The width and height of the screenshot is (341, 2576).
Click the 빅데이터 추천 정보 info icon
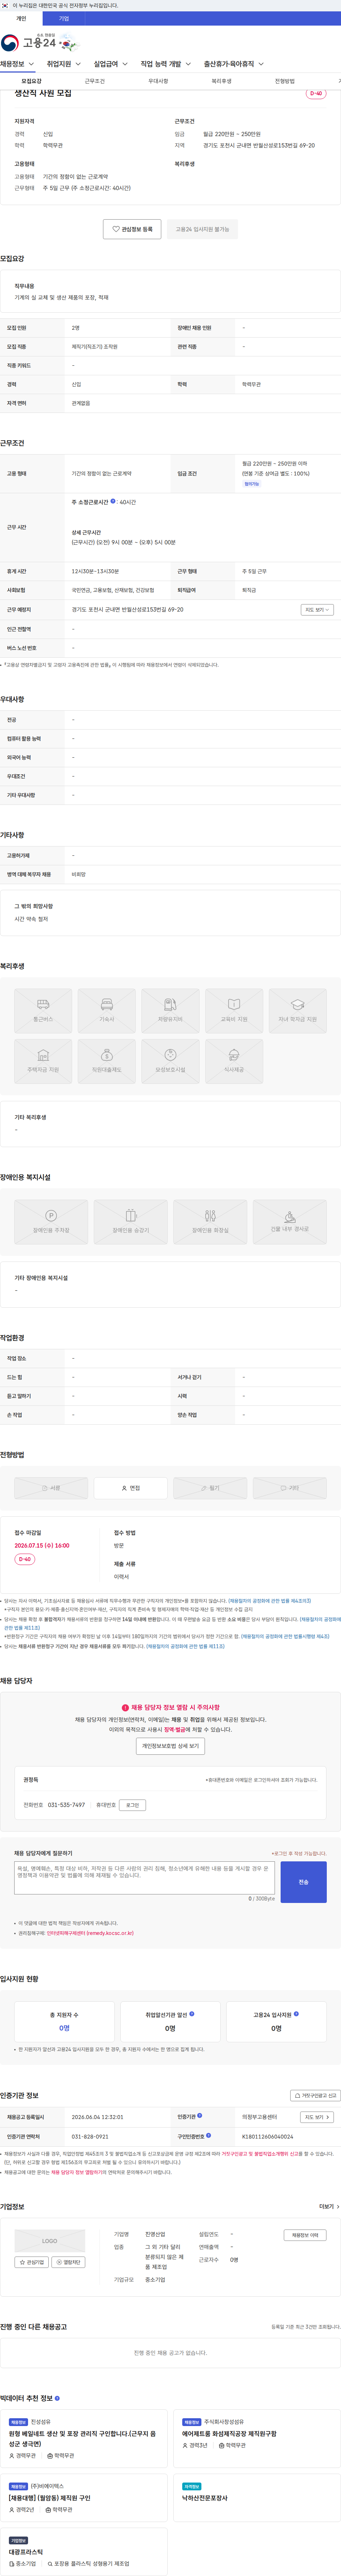click(x=57, y=2398)
